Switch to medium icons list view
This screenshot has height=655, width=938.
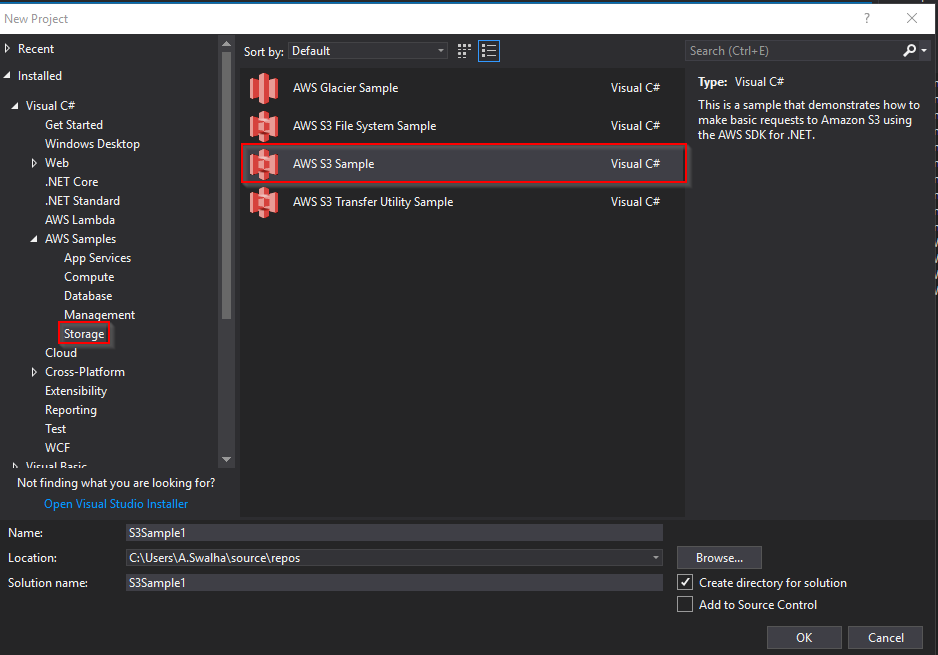tap(489, 51)
